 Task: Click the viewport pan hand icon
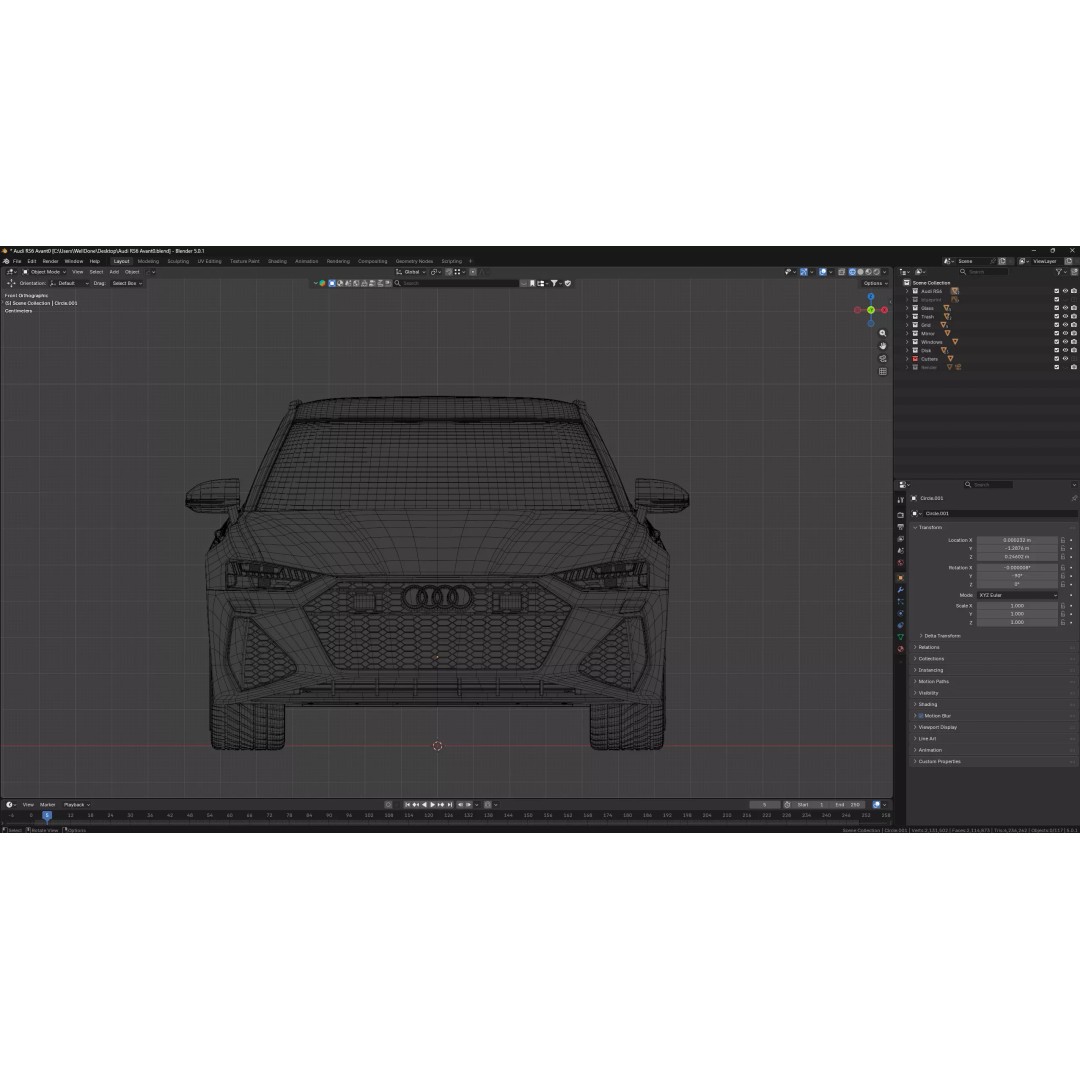coord(882,346)
